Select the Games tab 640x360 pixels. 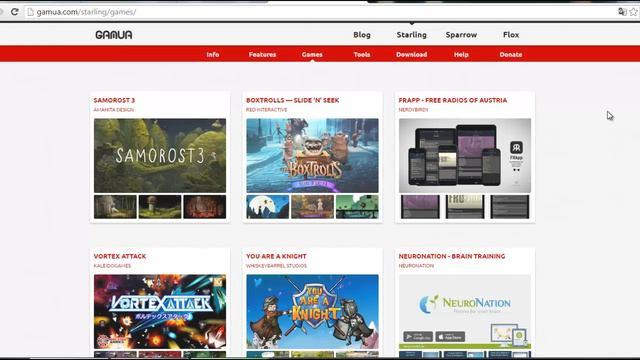click(x=312, y=54)
